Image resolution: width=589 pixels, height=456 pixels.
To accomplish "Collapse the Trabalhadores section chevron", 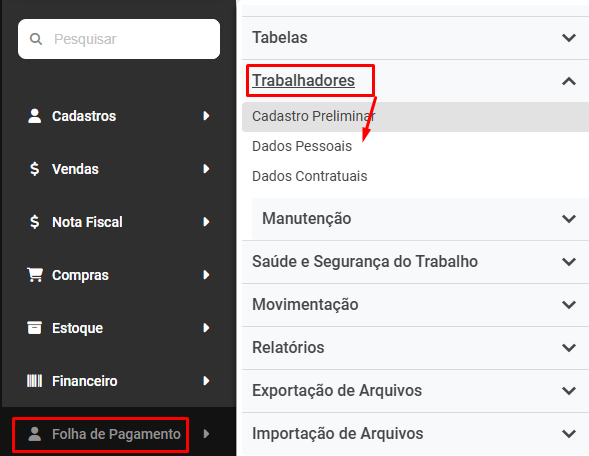I will (x=569, y=81).
